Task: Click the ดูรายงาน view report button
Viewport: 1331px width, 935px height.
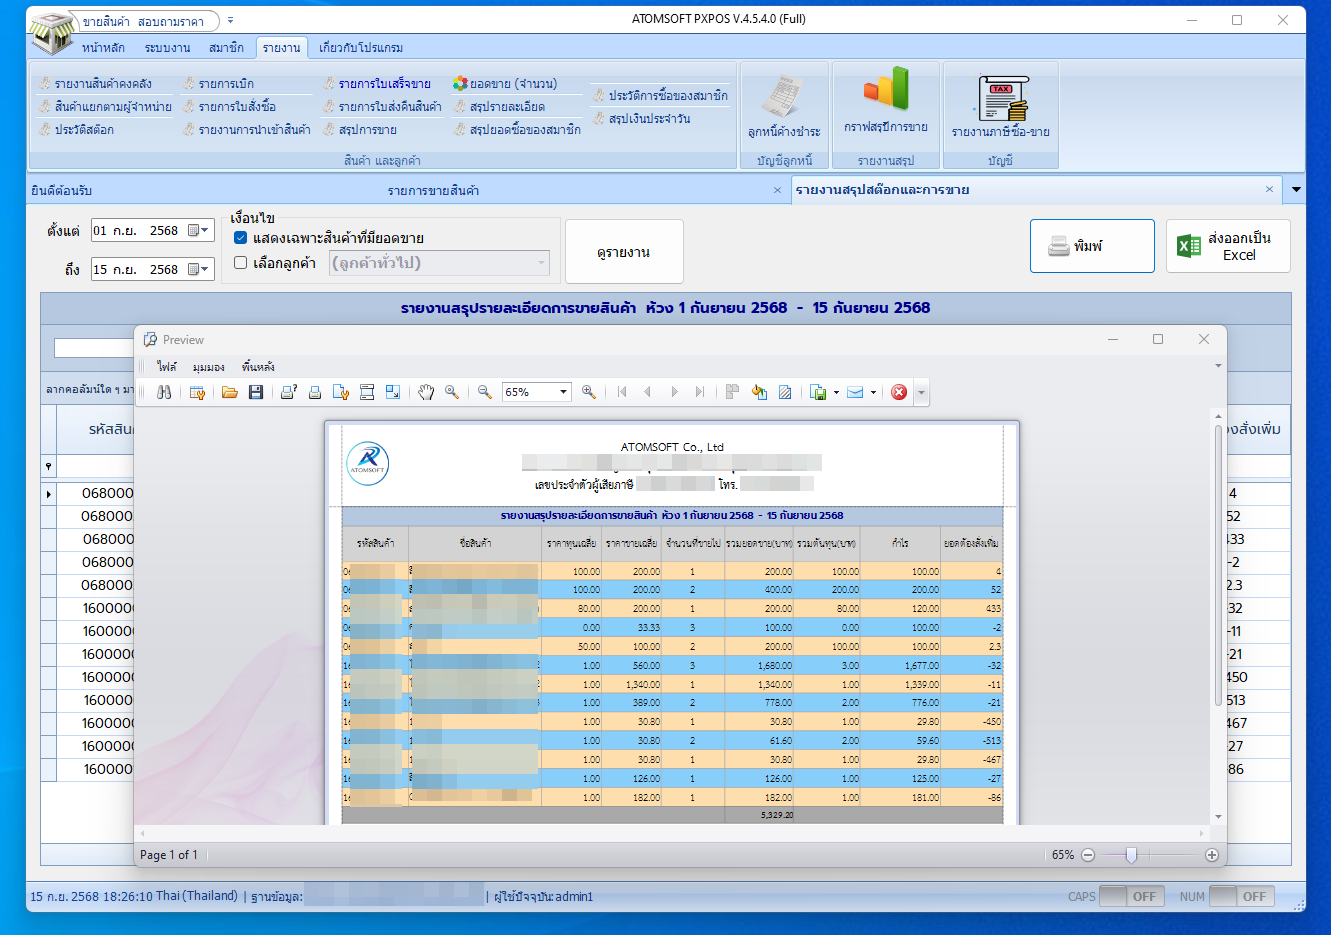Action: [624, 252]
